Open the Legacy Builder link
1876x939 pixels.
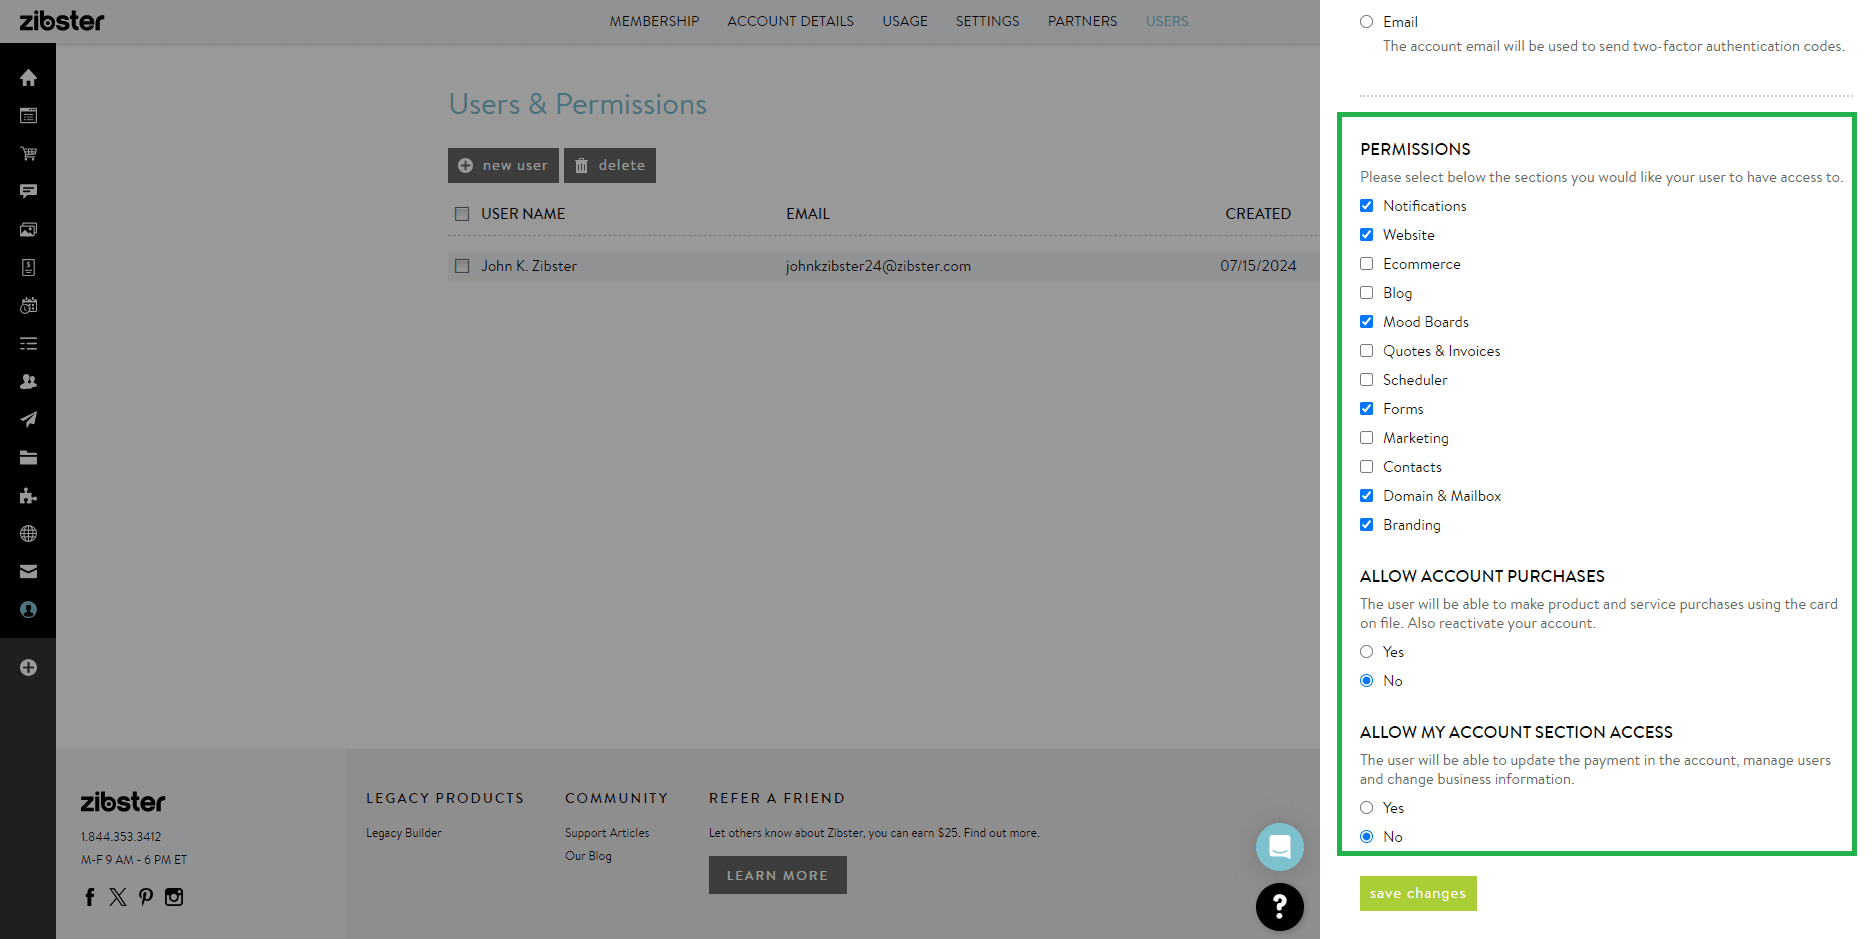pos(404,833)
